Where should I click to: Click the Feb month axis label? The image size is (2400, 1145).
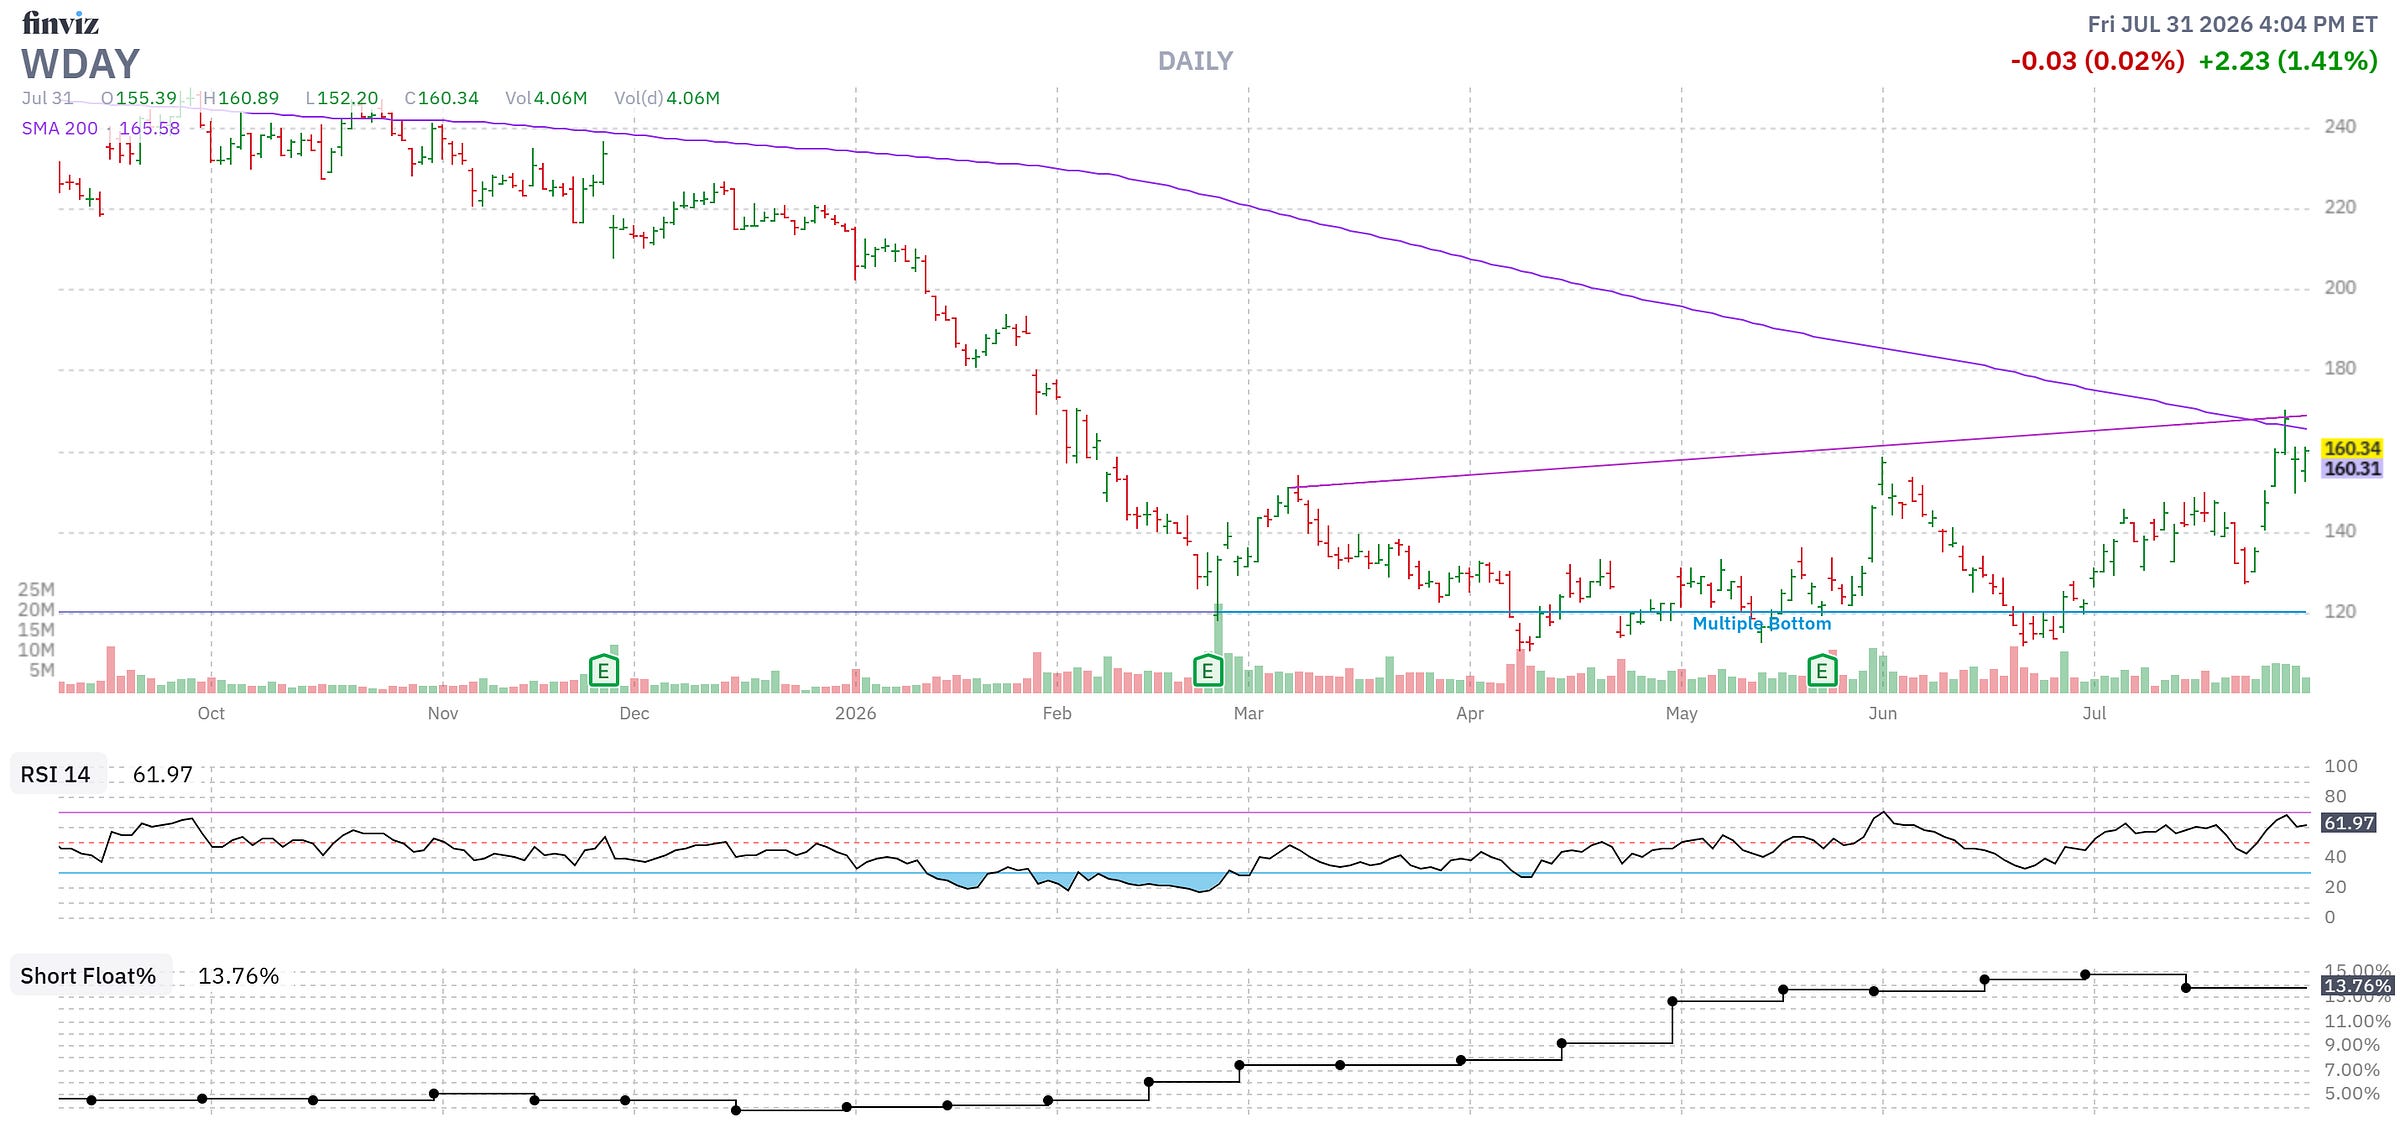[x=1057, y=713]
